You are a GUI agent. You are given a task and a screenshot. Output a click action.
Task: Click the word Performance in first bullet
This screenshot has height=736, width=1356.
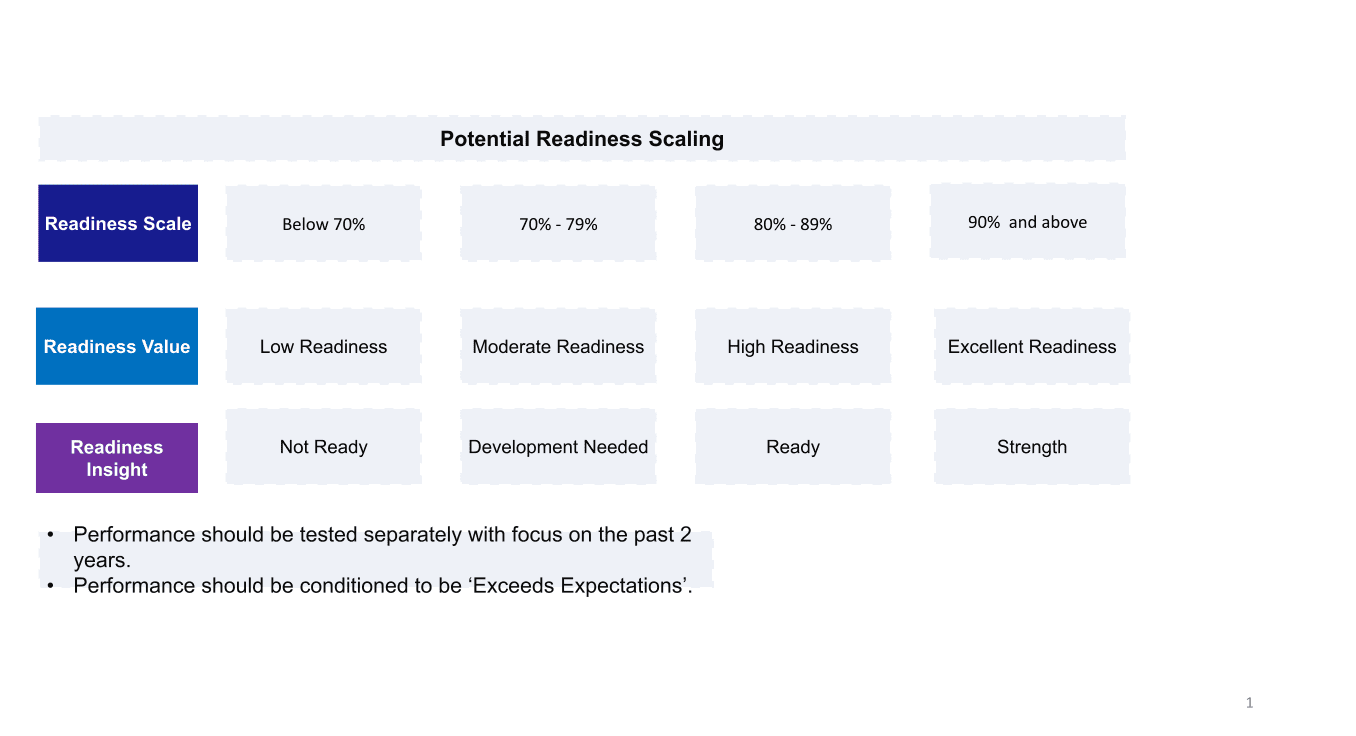[134, 535]
